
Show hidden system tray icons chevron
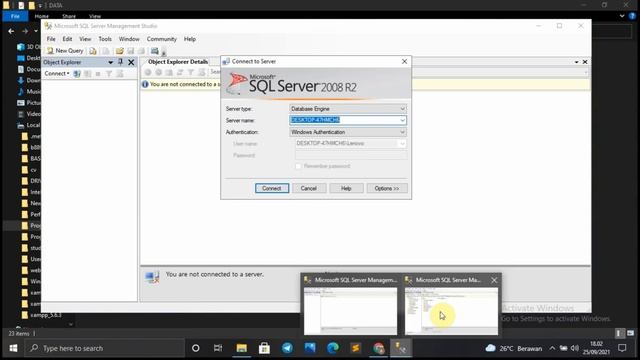(552, 348)
